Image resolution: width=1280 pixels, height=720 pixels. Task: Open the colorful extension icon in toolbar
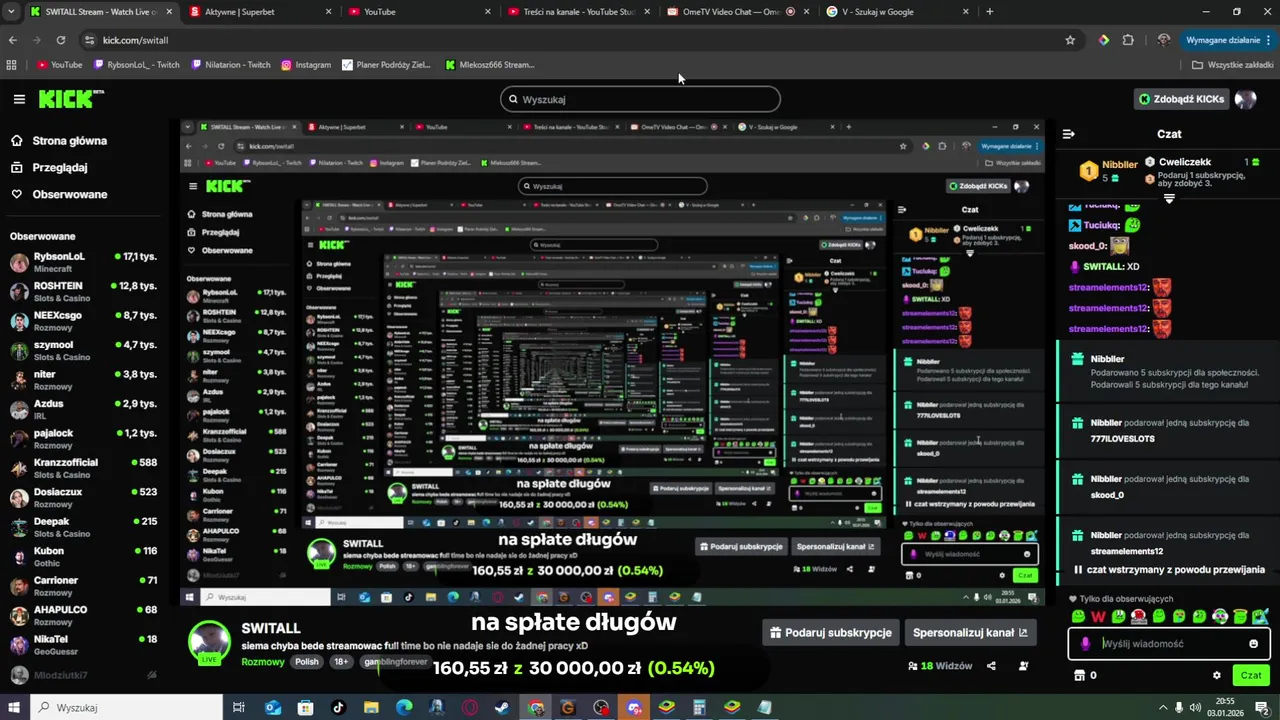pos(1103,40)
